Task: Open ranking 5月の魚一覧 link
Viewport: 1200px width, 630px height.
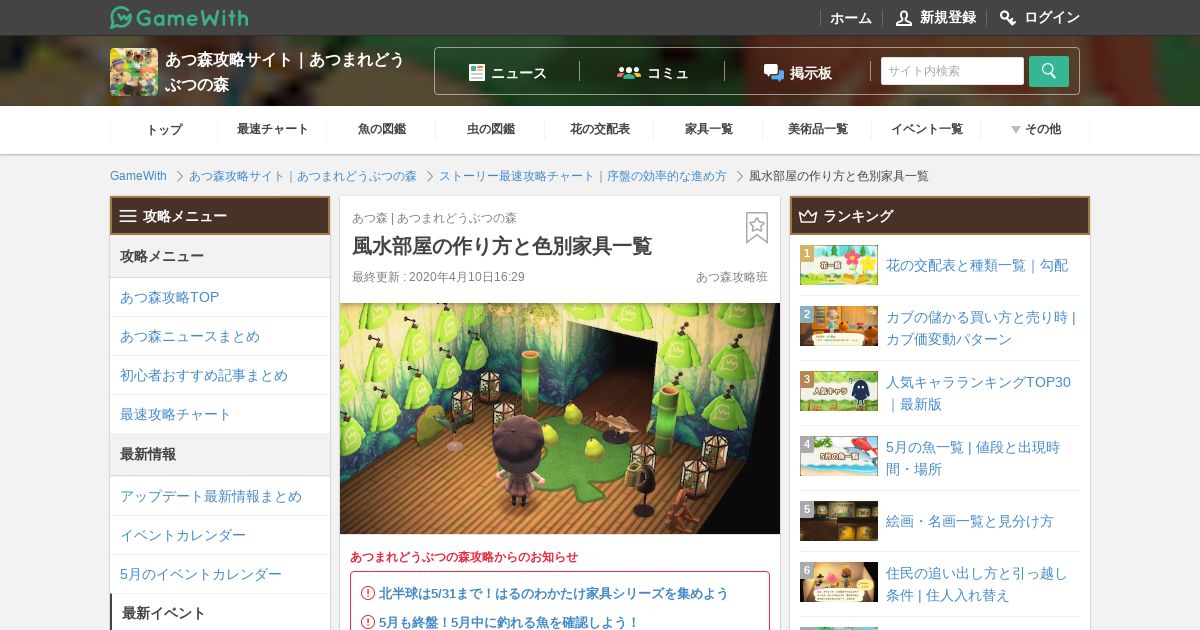Action: [973, 458]
